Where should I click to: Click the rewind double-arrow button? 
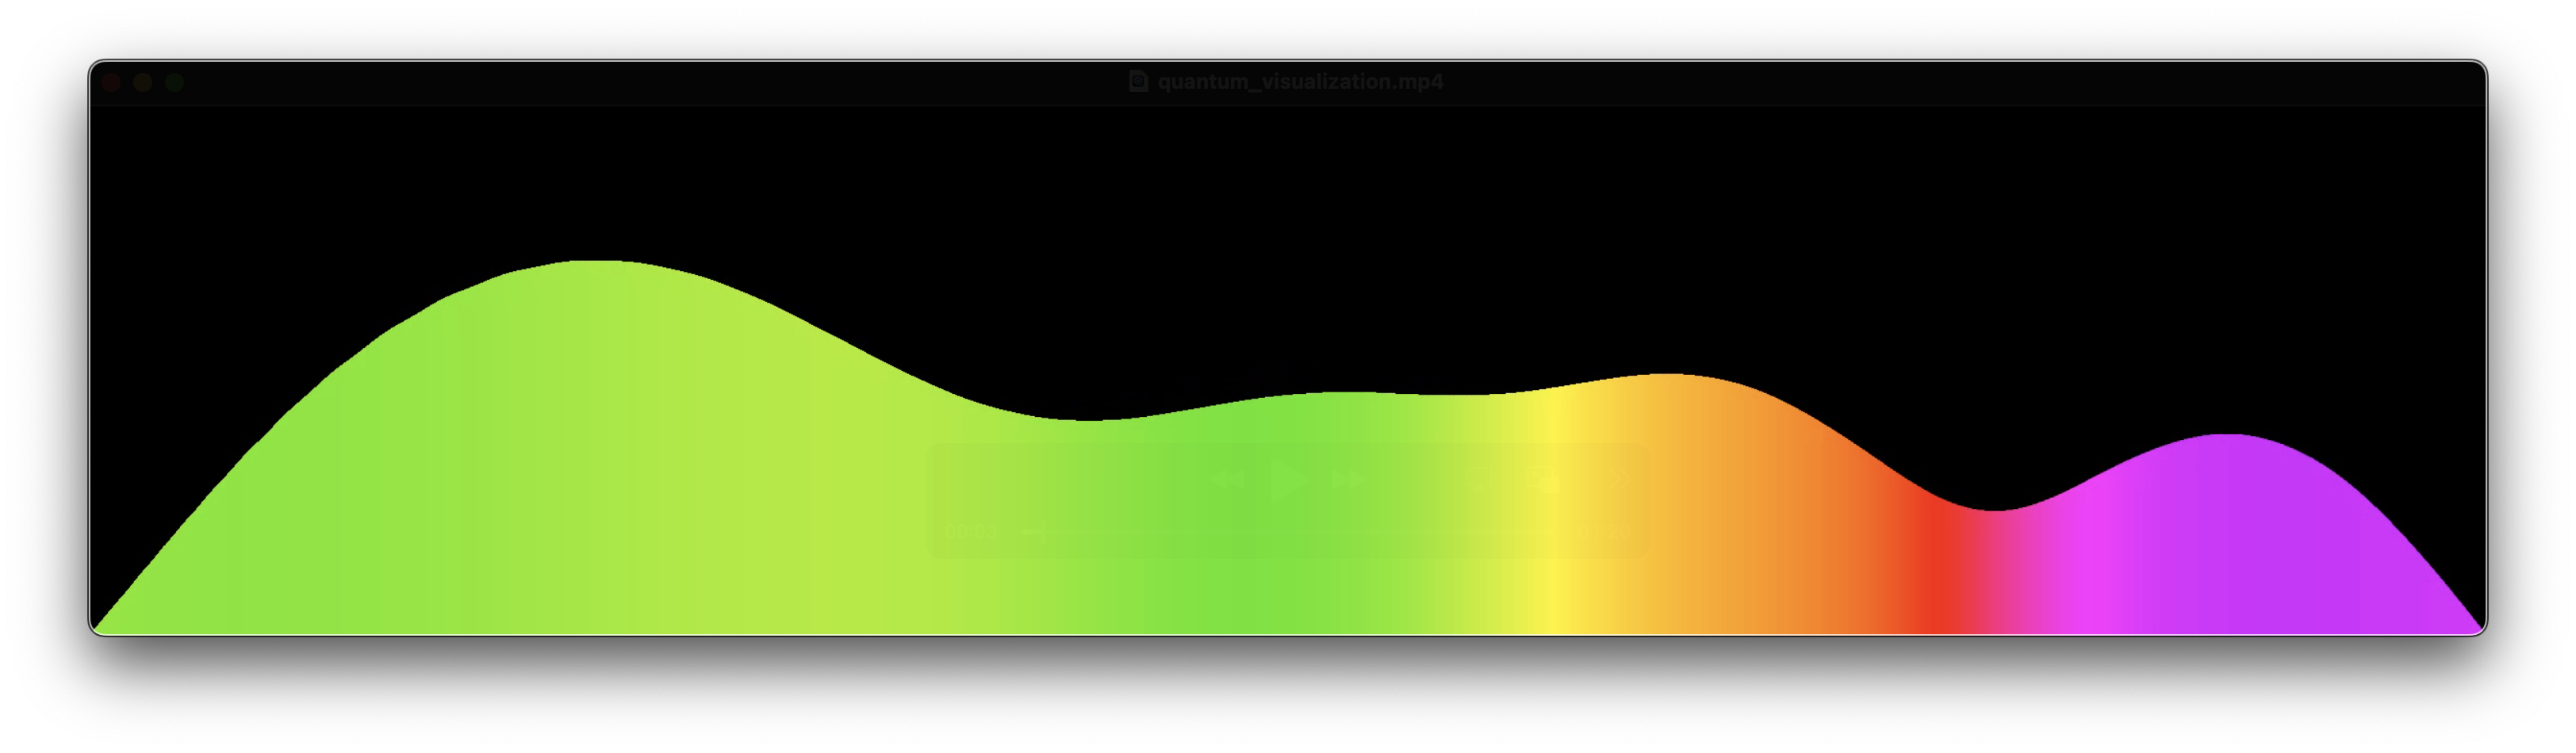point(1228,480)
